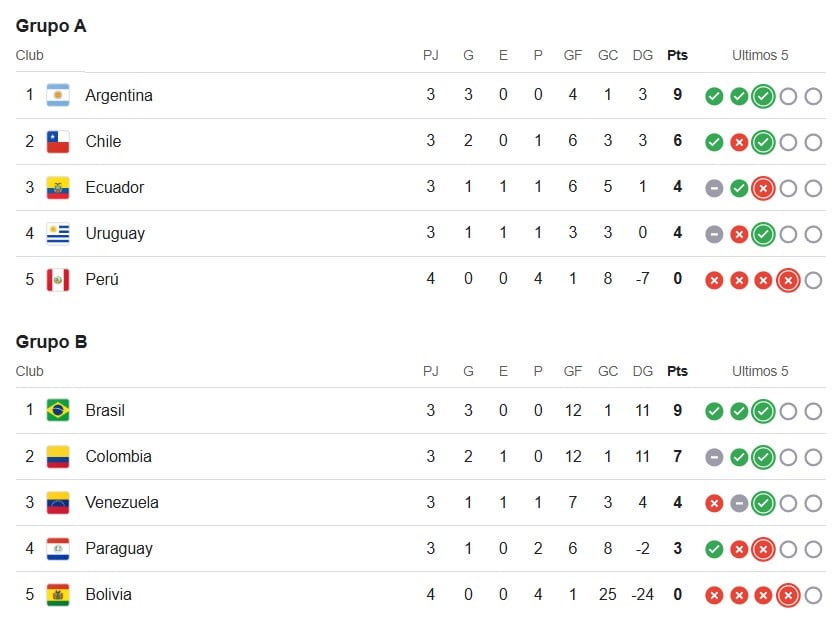Click the Venezuela flag icon
Screen dimensions: 837x633
click(58, 503)
